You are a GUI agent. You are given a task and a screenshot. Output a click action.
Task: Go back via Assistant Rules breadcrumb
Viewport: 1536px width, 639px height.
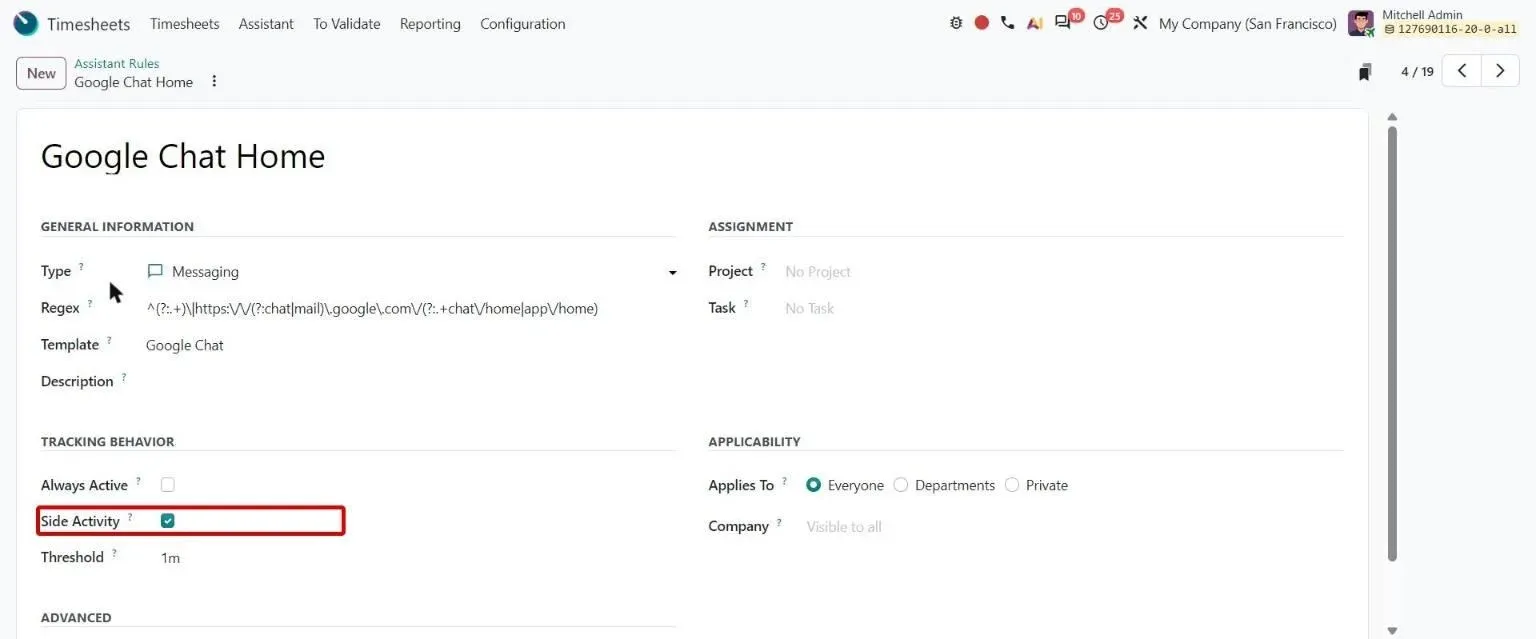pos(116,63)
